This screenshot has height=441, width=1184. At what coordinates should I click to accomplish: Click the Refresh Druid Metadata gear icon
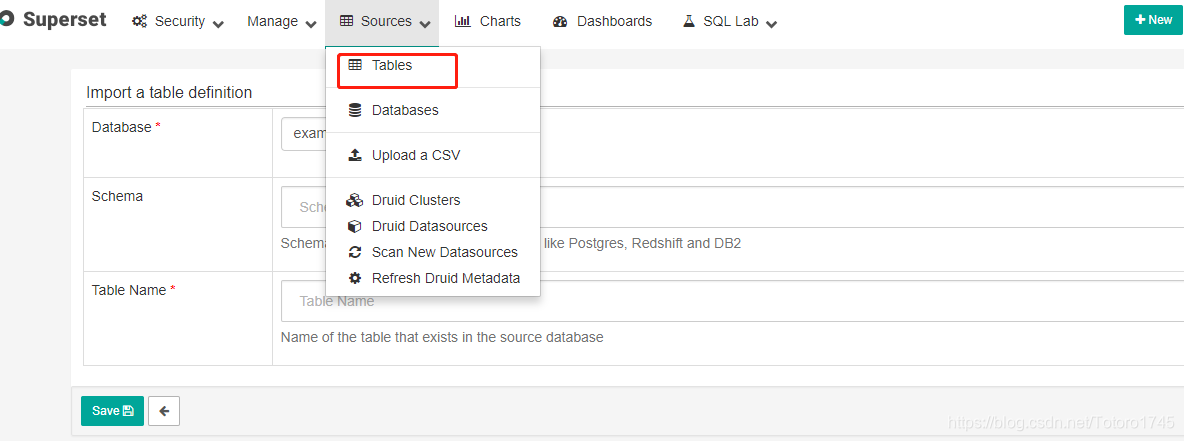point(355,278)
